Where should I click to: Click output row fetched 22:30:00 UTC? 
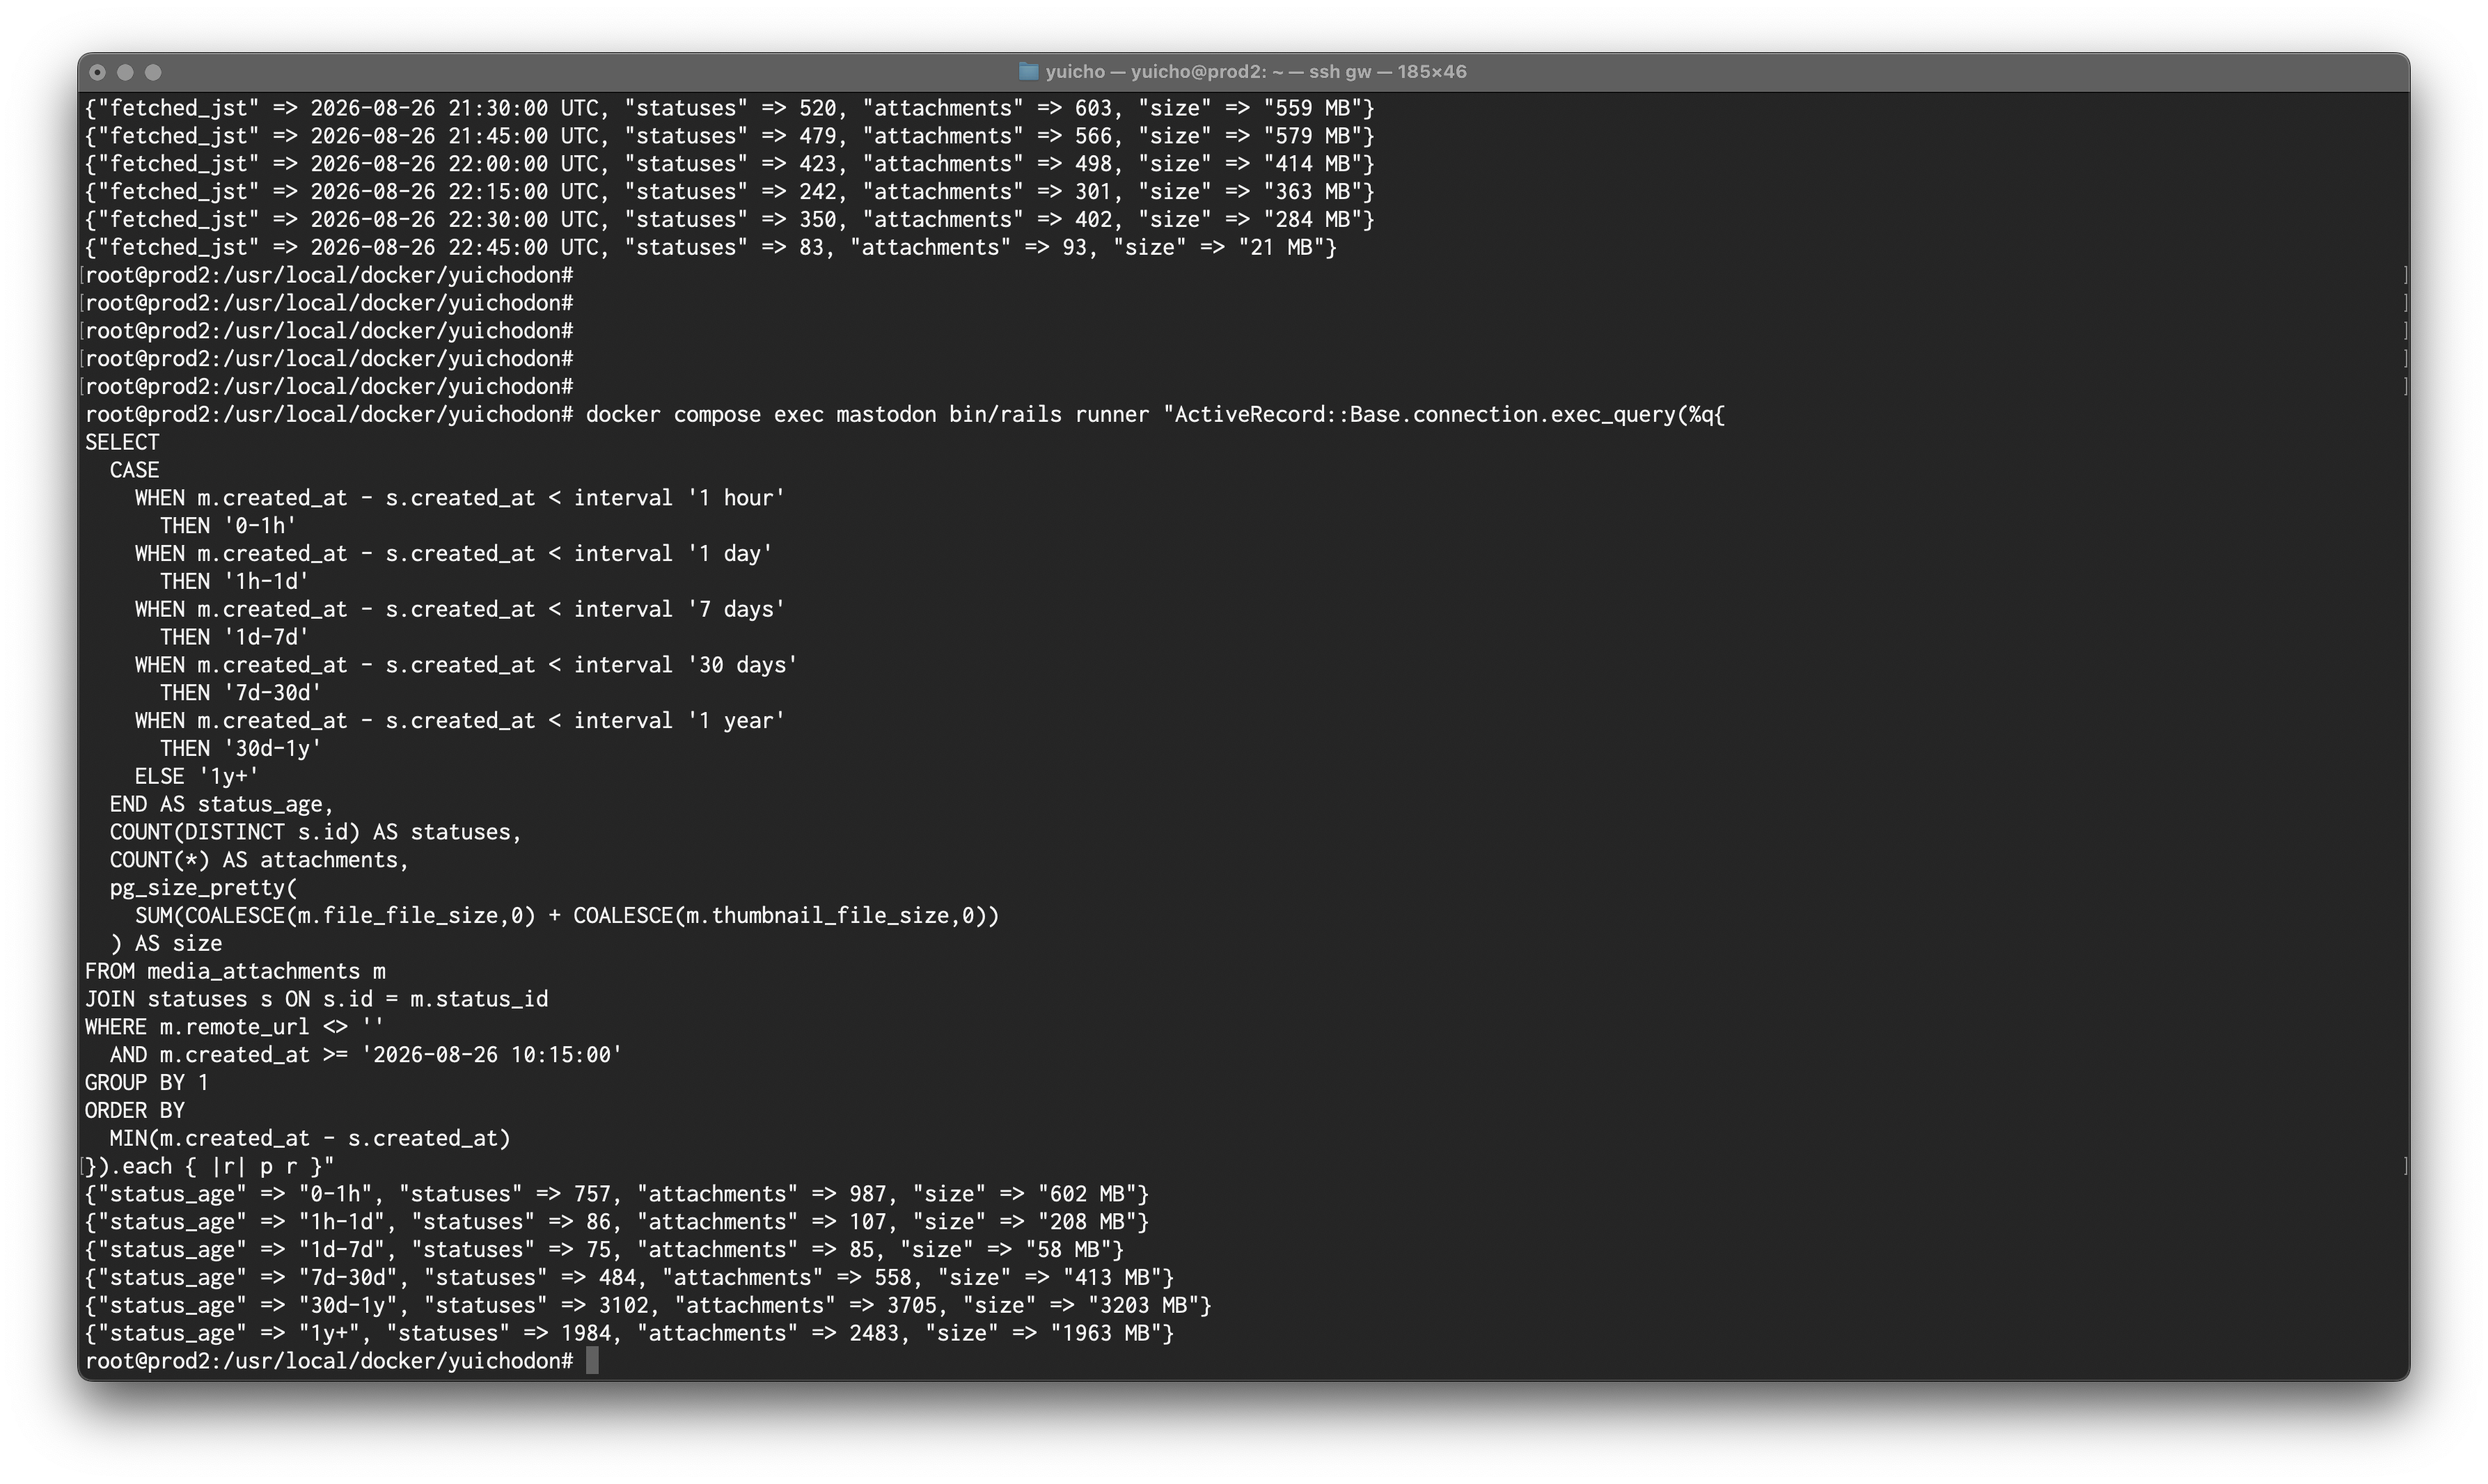729,220
